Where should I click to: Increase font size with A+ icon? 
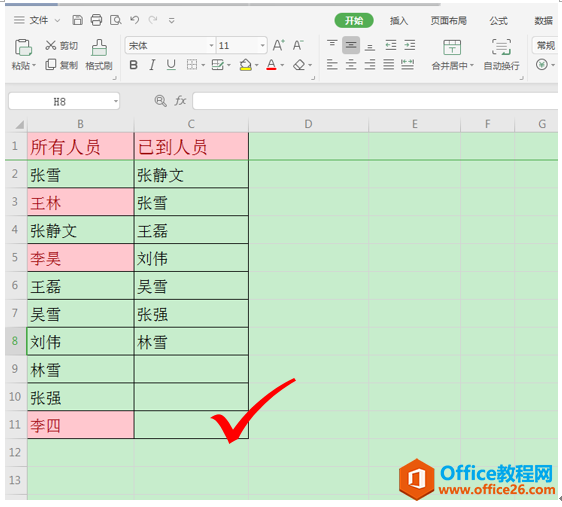(x=278, y=46)
